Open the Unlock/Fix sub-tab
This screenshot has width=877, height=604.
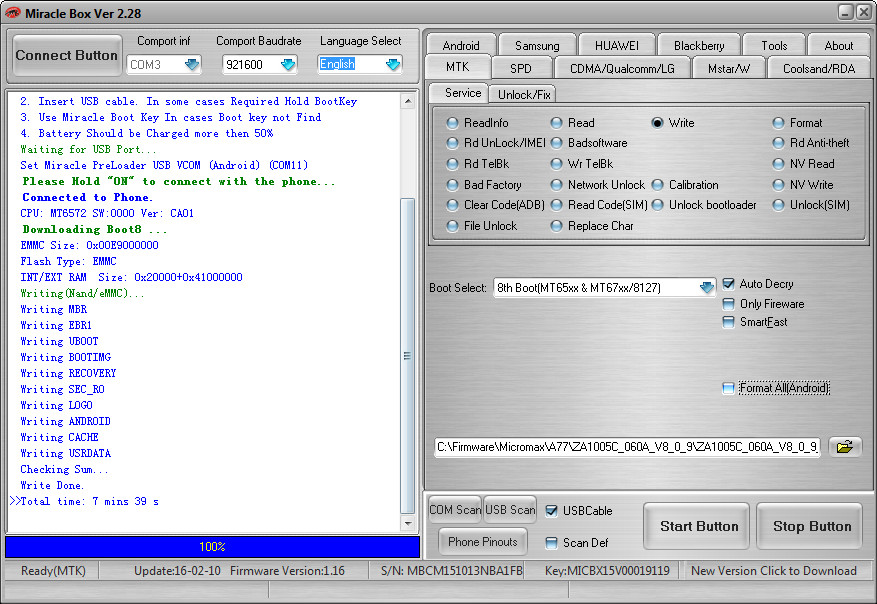[523, 94]
